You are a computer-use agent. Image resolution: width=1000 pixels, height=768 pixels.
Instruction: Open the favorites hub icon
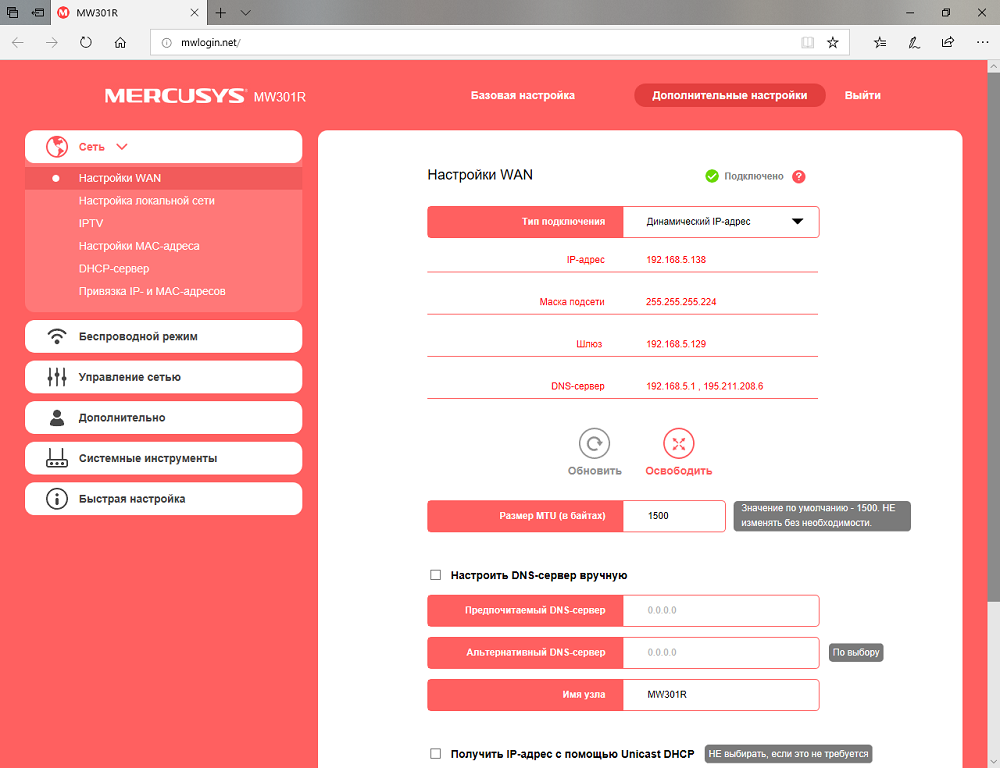point(880,43)
